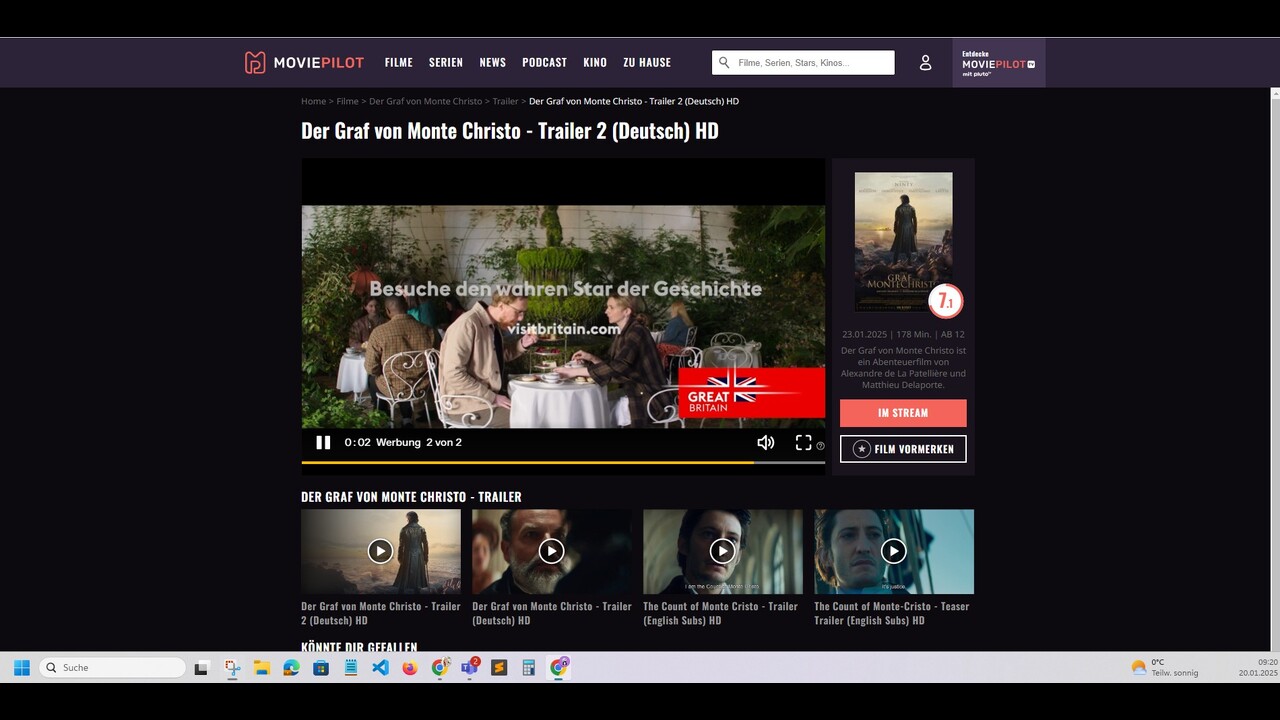1280x720 pixels.
Task: Open the FILME menu
Action: (399, 62)
